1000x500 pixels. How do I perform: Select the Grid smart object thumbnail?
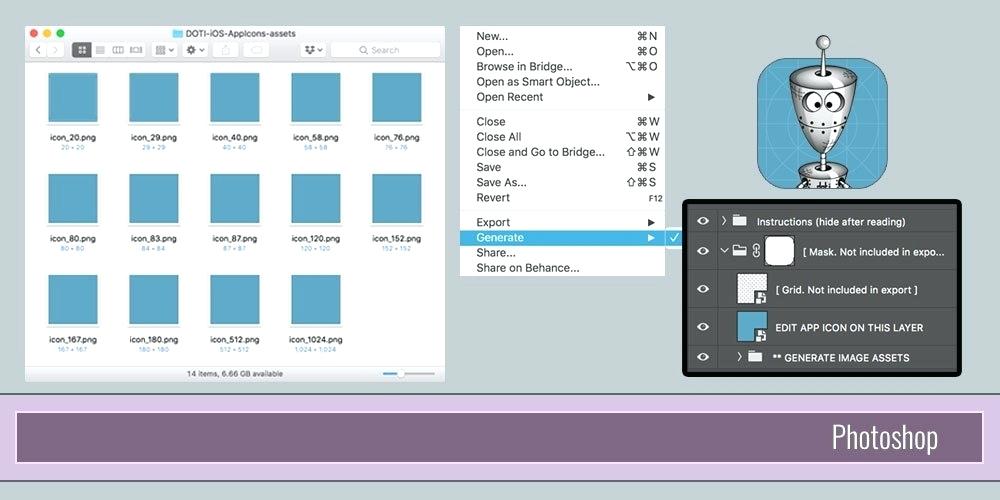pyautogui.click(x=752, y=288)
